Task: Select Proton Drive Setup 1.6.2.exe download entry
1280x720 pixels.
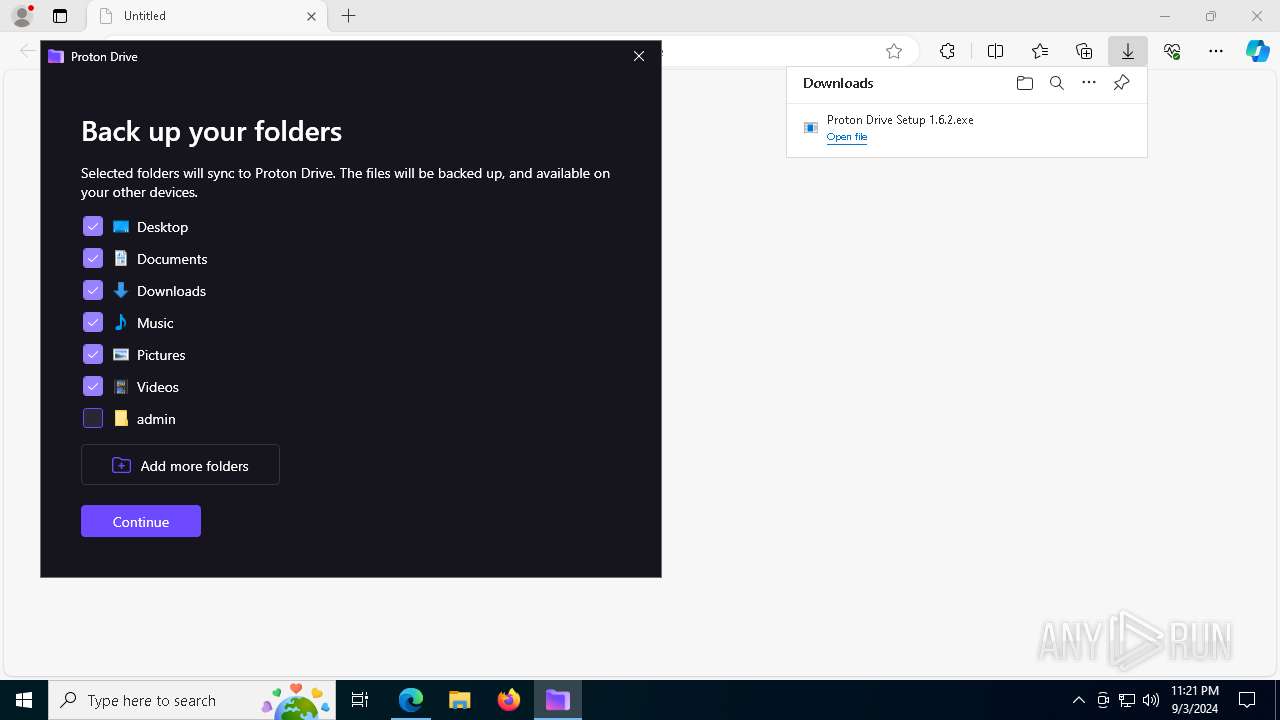Action: (x=966, y=127)
